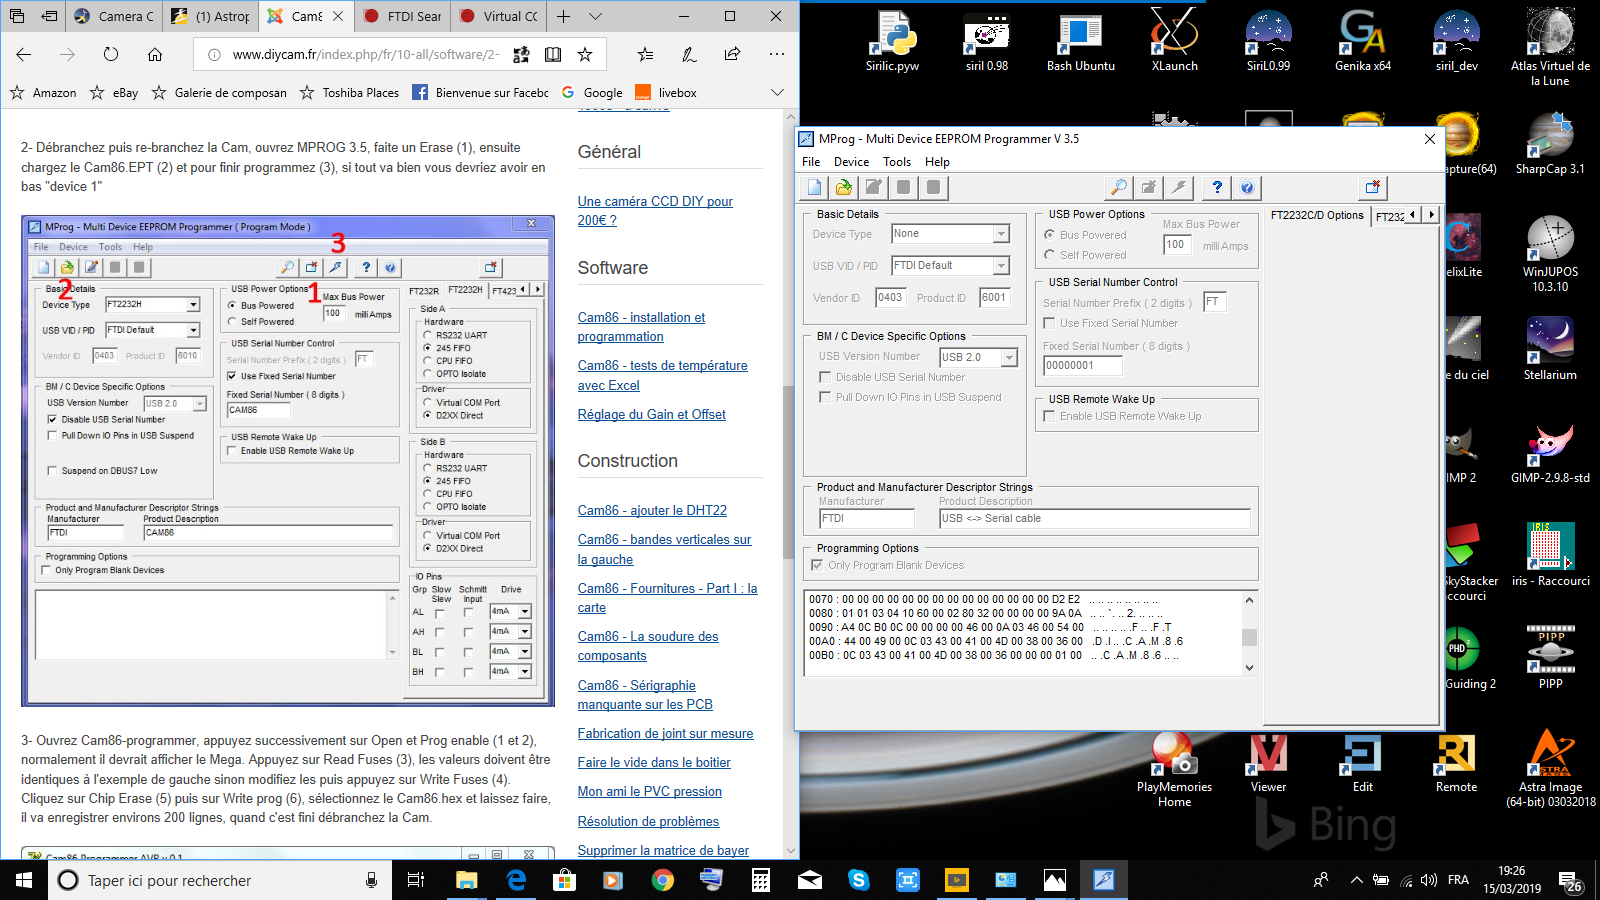Show more Edge tabs with chevron

pyautogui.click(x=596, y=16)
